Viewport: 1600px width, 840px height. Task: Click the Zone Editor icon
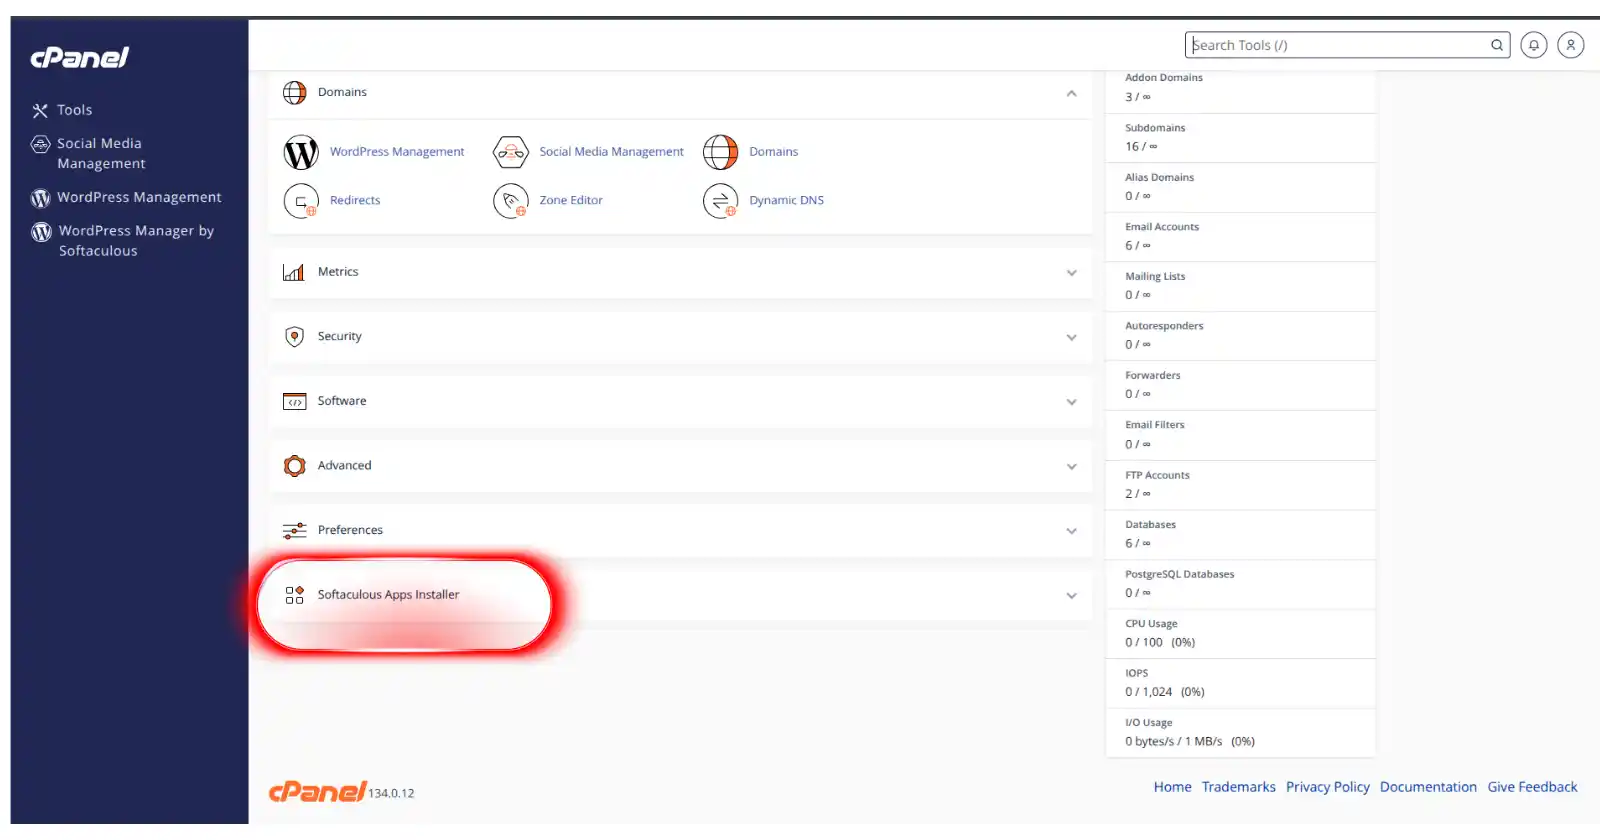tap(511, 201)
